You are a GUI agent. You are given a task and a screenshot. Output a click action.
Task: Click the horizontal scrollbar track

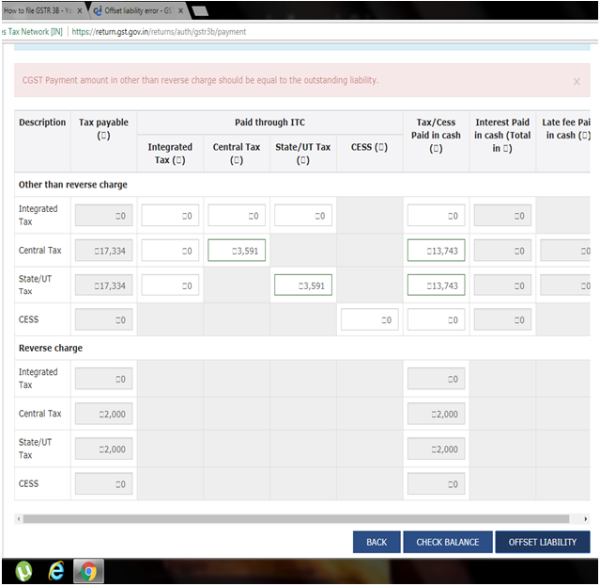(x=300, y=519)
